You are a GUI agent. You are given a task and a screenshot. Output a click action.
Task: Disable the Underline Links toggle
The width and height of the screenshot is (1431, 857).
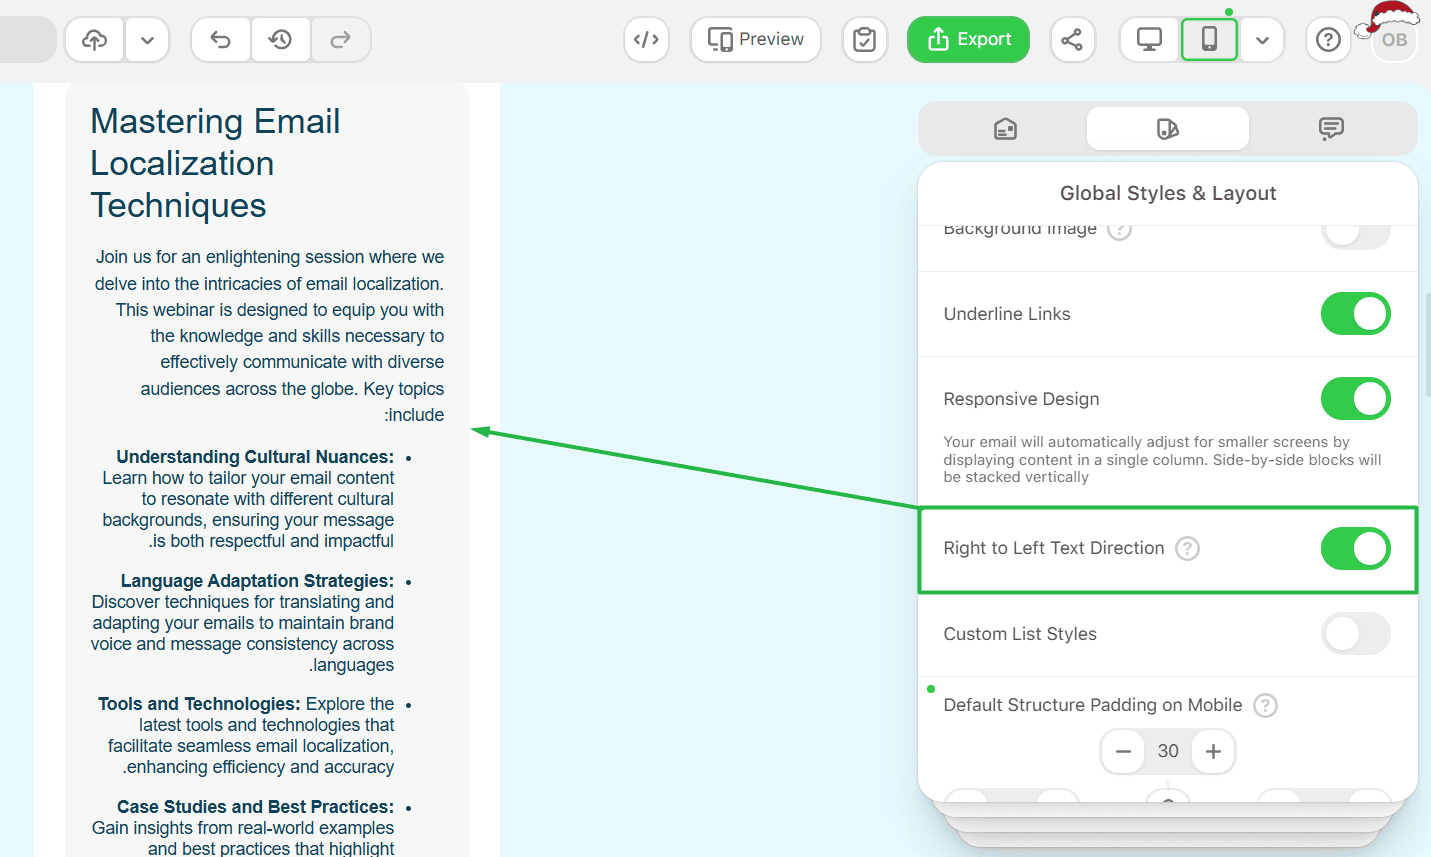pyautogui.click(x=1355, y=313)
